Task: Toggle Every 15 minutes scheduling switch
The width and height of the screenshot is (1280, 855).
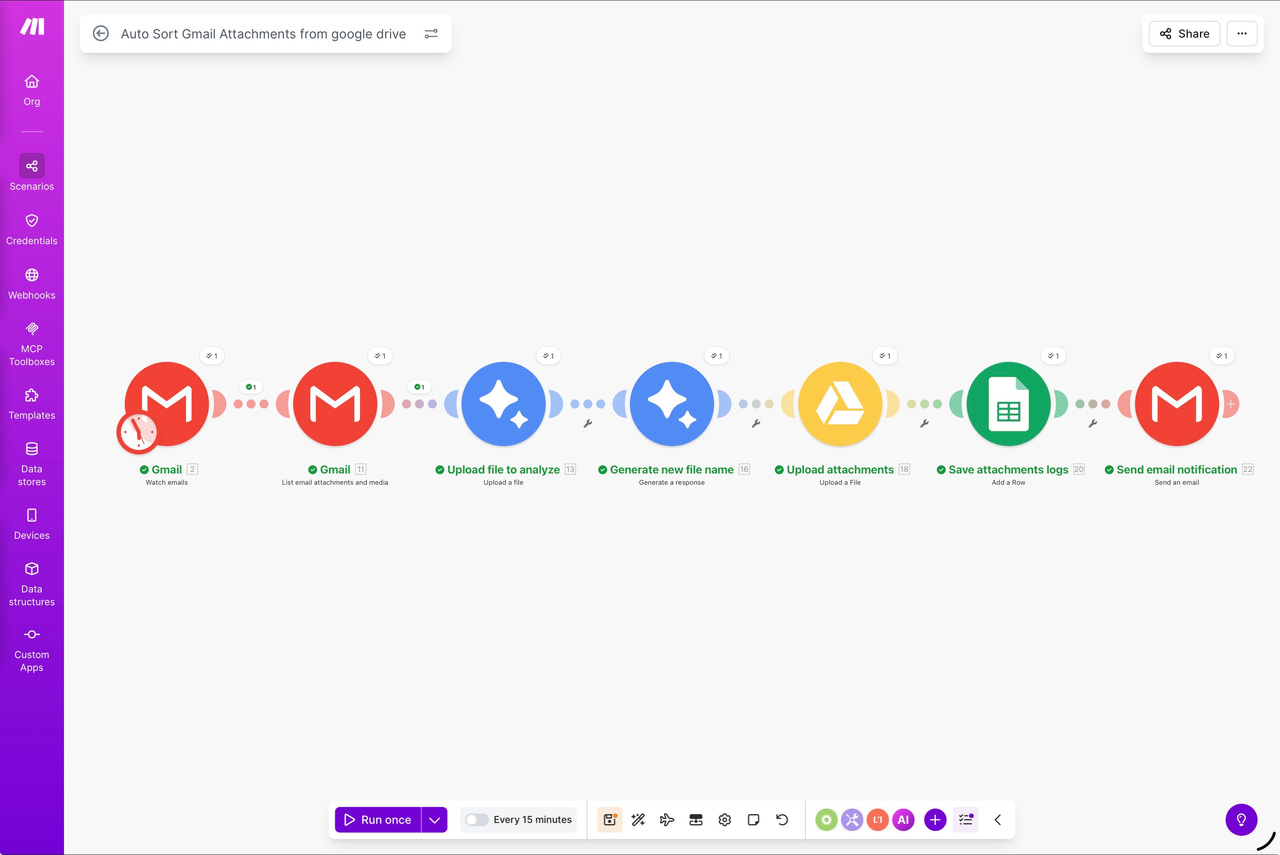Action: pyautogui.click(x=477, y=820)
